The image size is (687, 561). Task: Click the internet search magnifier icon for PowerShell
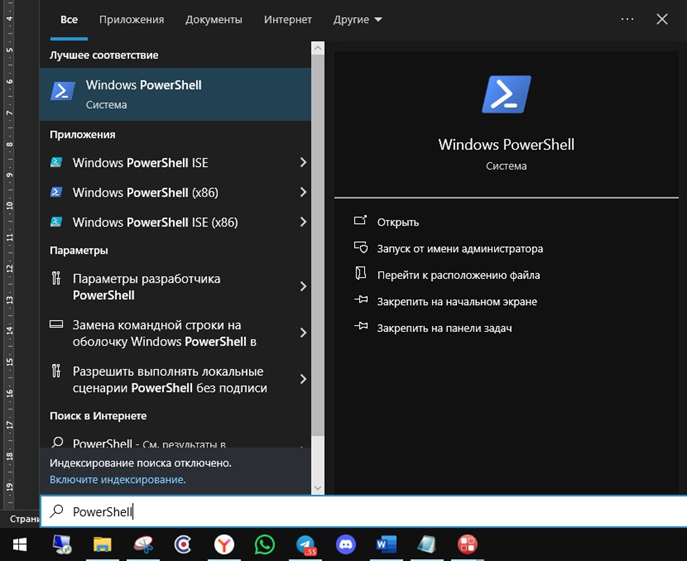point(57,442)
